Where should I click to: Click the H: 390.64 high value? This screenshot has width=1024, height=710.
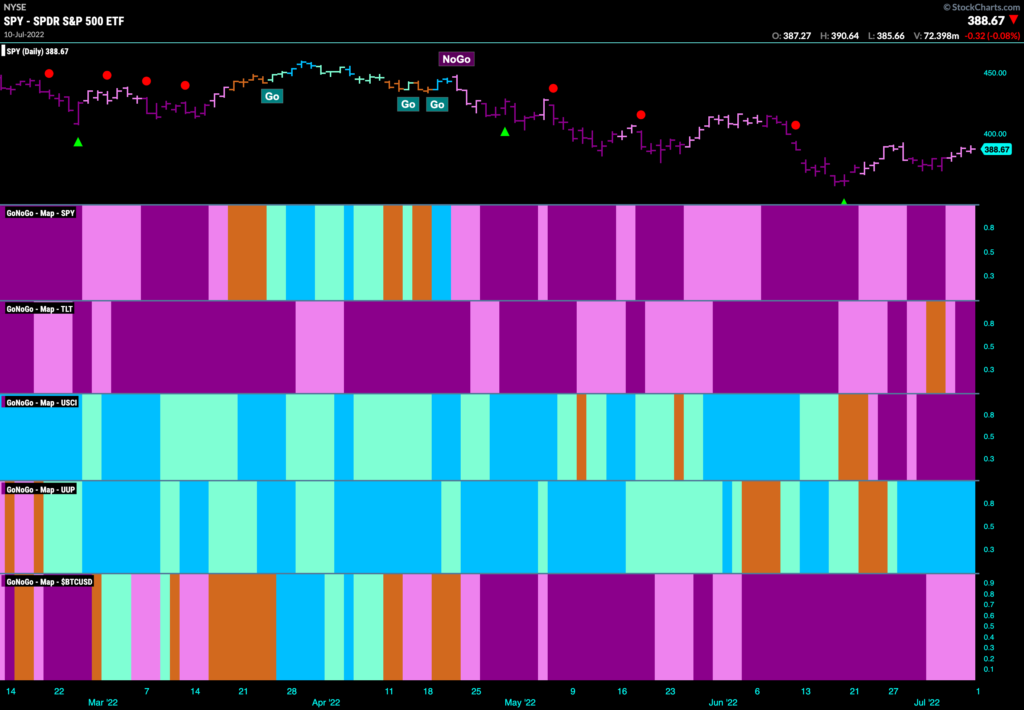pyautogui.click(x=839, y=36)
